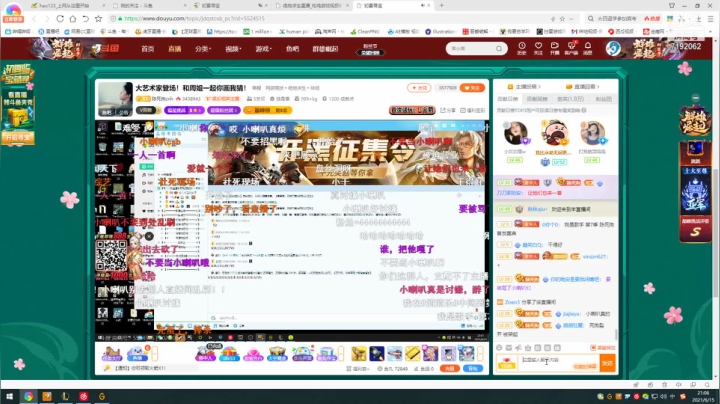This screenshot has height=404, width=720.
Task: Click the treasure chest open button on left
Action: click(17, 138)
